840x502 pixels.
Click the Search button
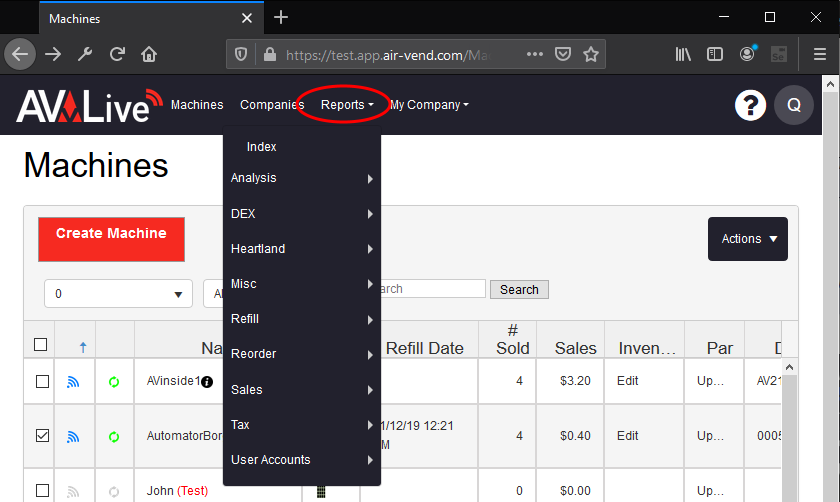point(519,290)
